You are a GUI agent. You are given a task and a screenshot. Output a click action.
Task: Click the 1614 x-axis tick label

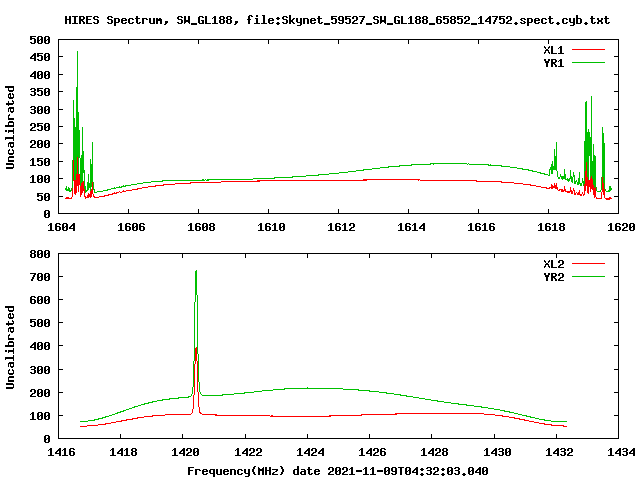click(x=411, y=227)
